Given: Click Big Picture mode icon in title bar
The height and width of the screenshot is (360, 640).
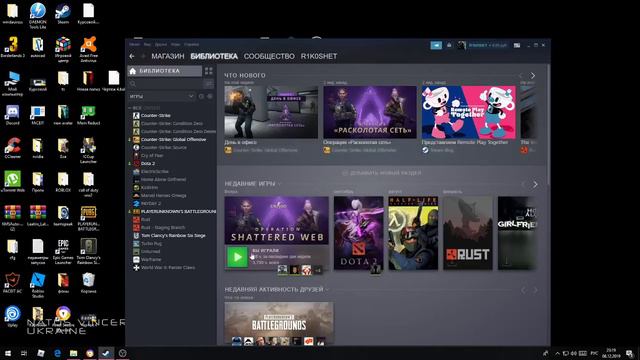Looking at the screenshot, I should (x=517, y=45).
